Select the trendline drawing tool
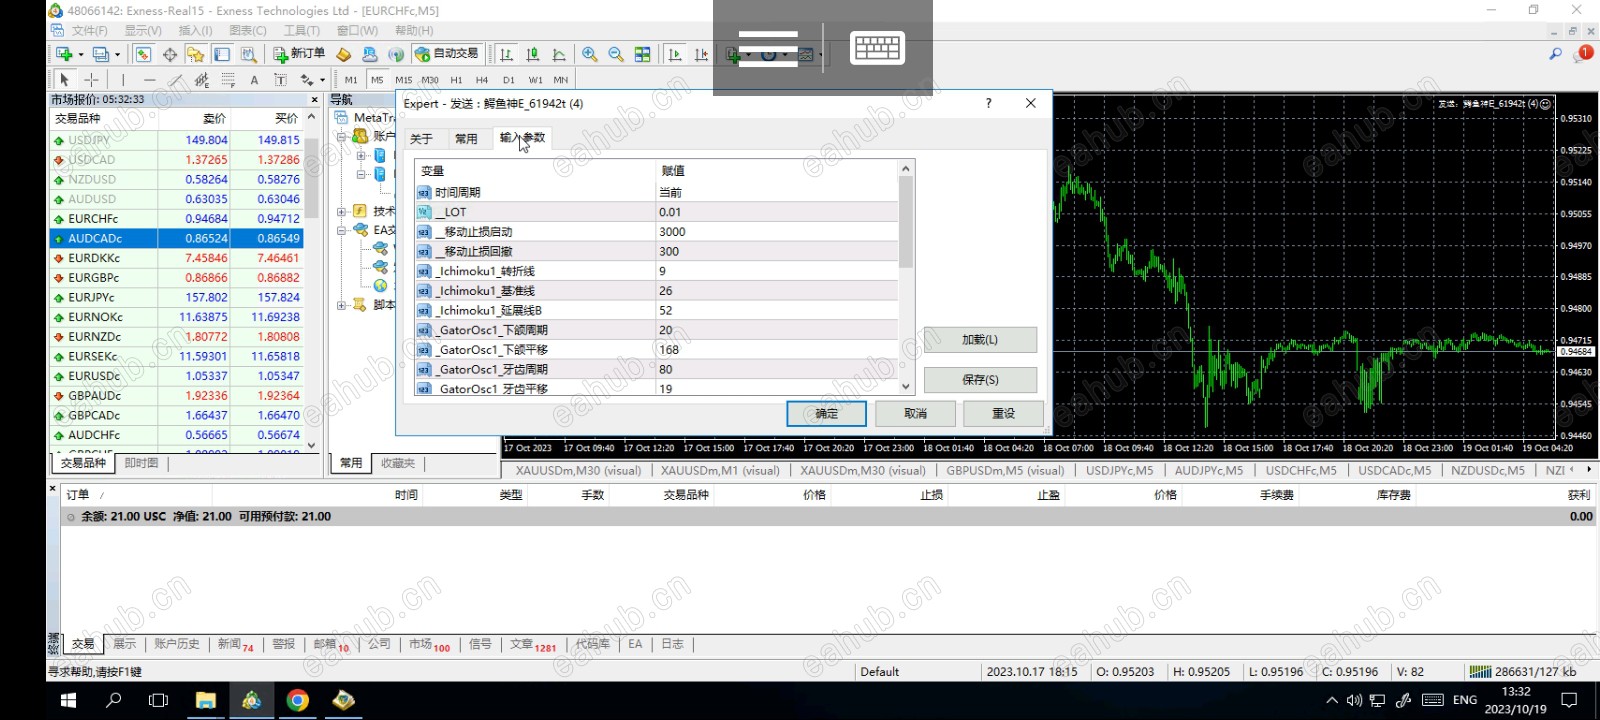This screenshot has width=1600, height=720. coord(175,80)
